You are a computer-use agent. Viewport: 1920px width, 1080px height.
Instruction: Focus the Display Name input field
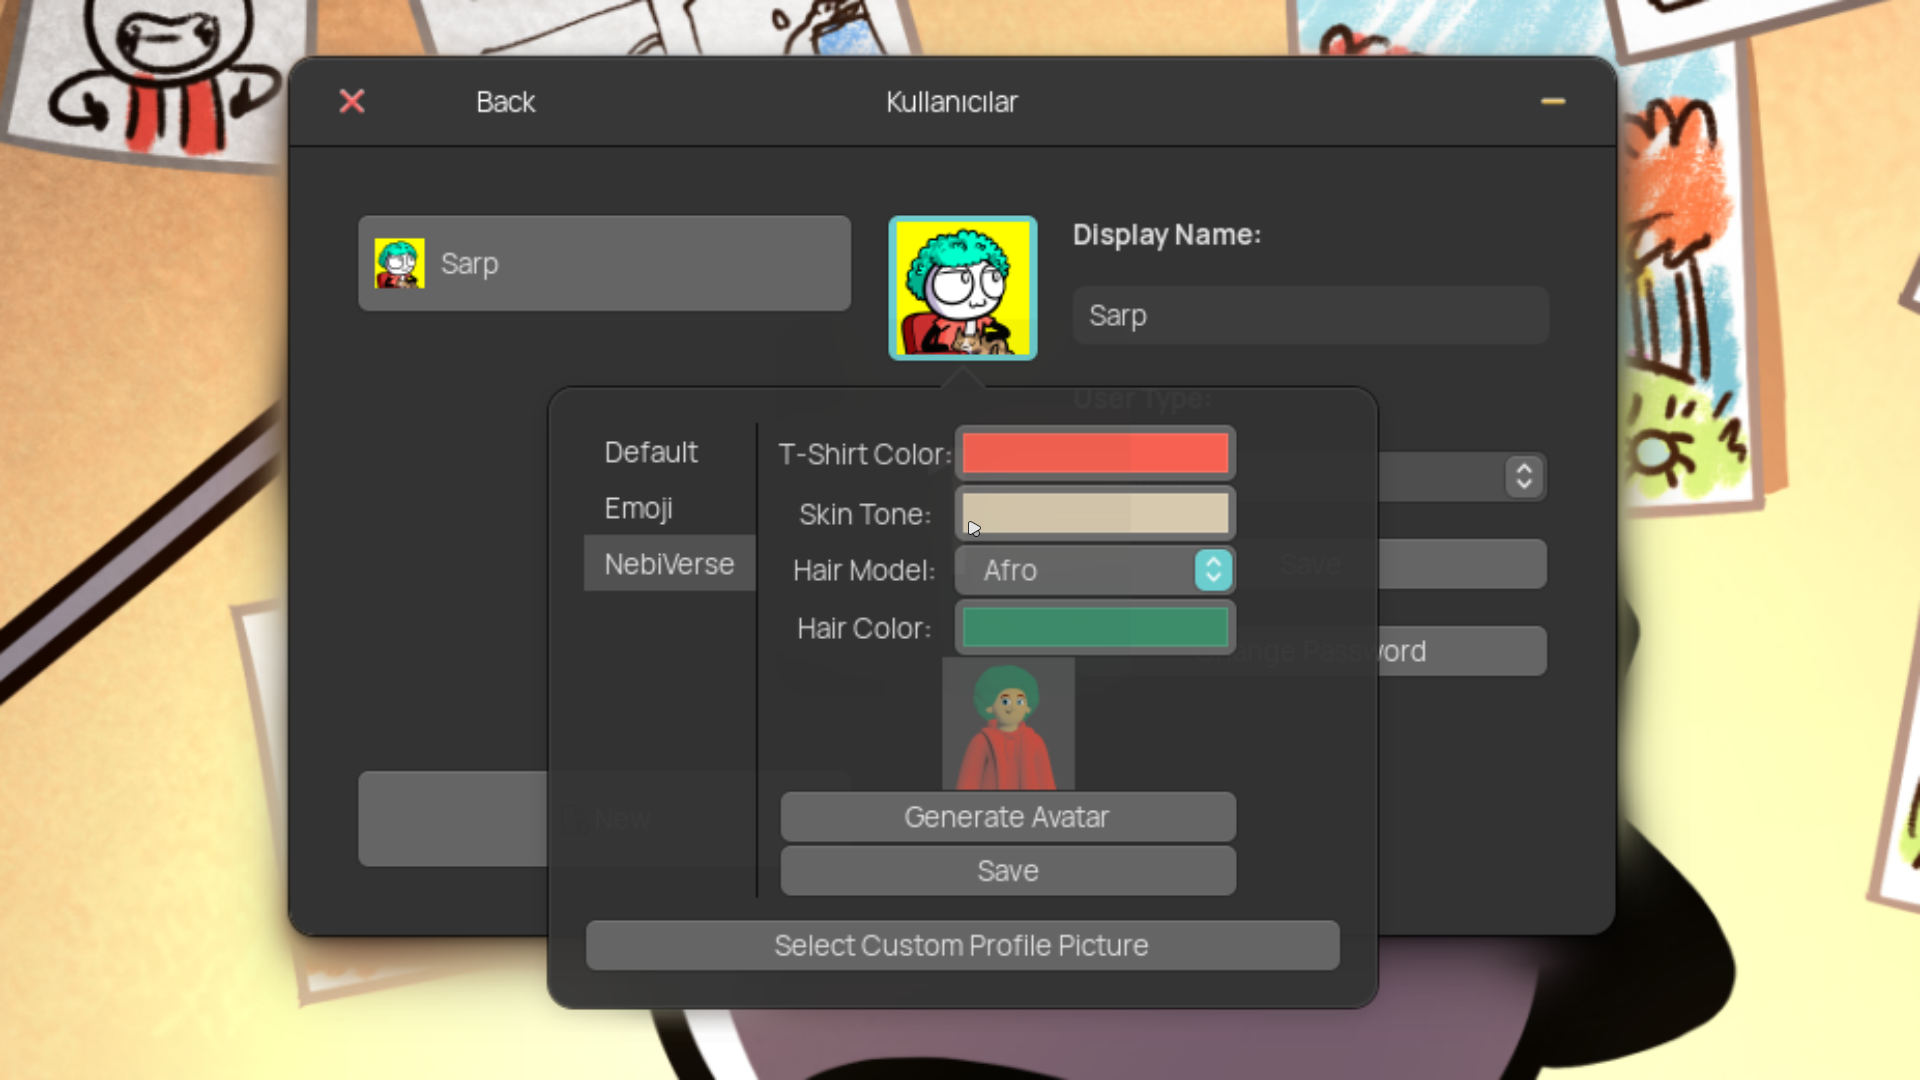[1310, 316]
